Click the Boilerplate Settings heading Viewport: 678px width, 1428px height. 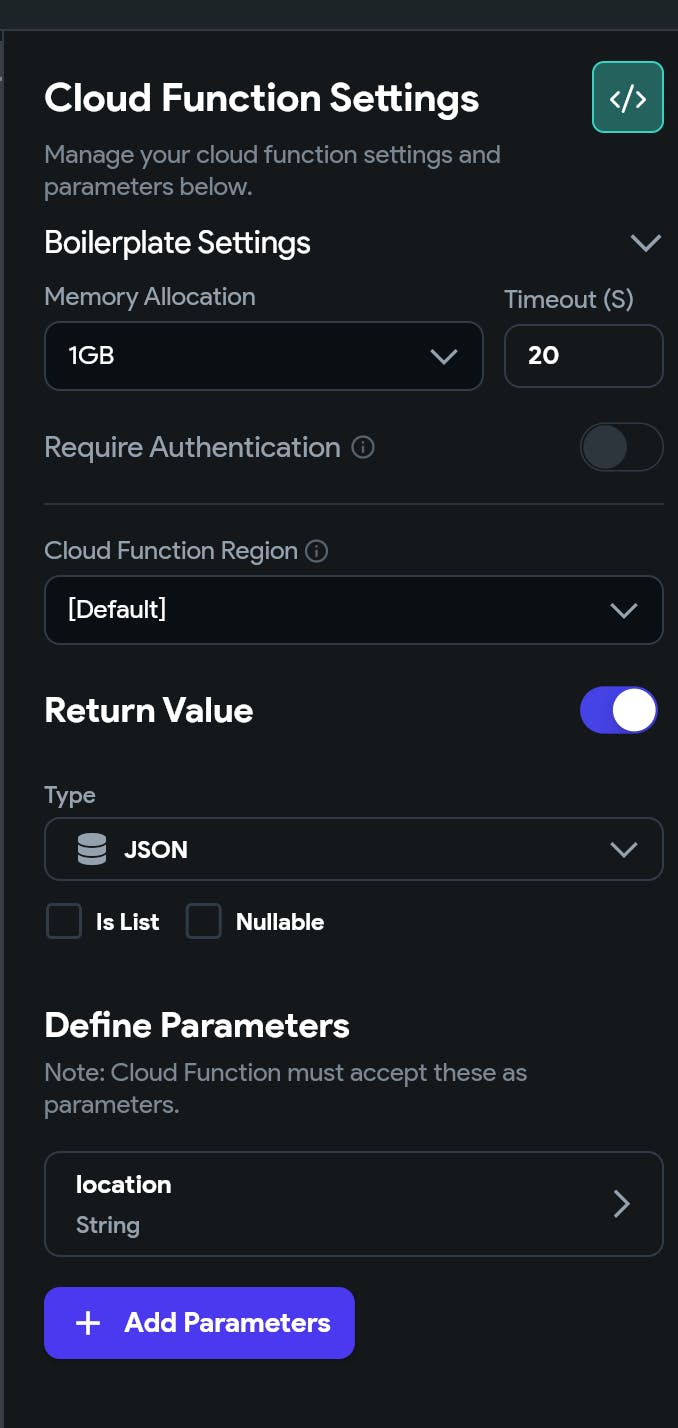point(178,242)
